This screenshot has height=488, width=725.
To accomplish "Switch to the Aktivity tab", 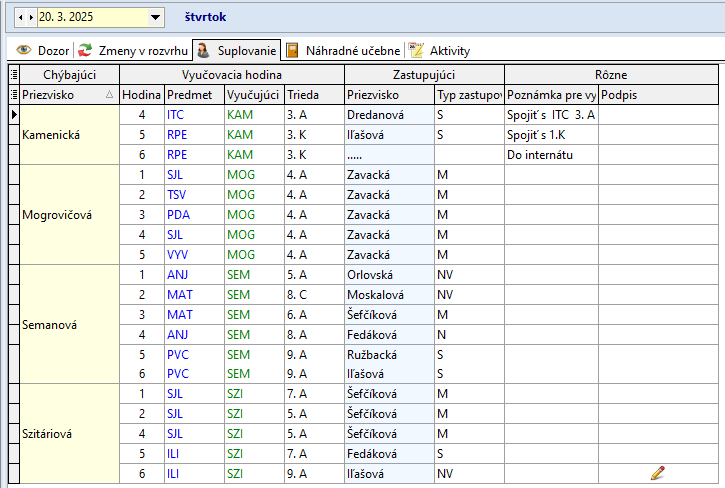I will [440, 50].
